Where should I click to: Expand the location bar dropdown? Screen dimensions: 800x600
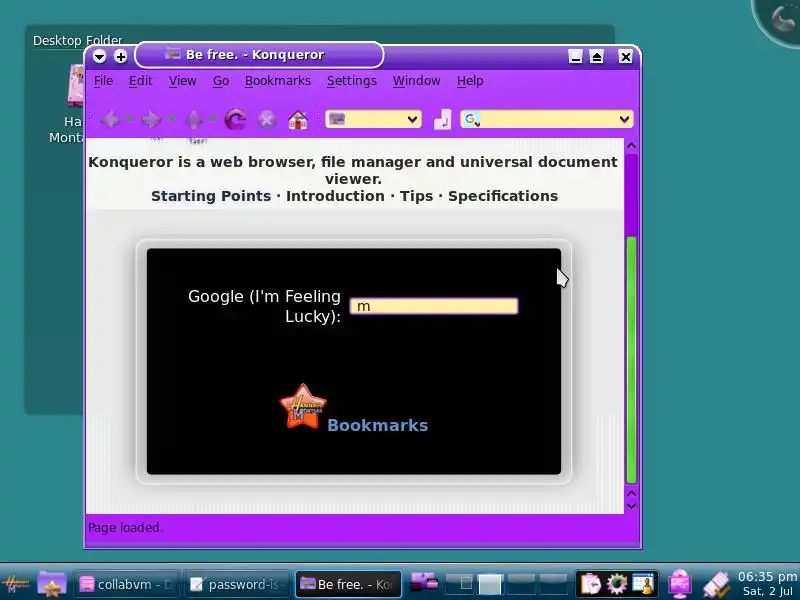[x=412, y=120]
